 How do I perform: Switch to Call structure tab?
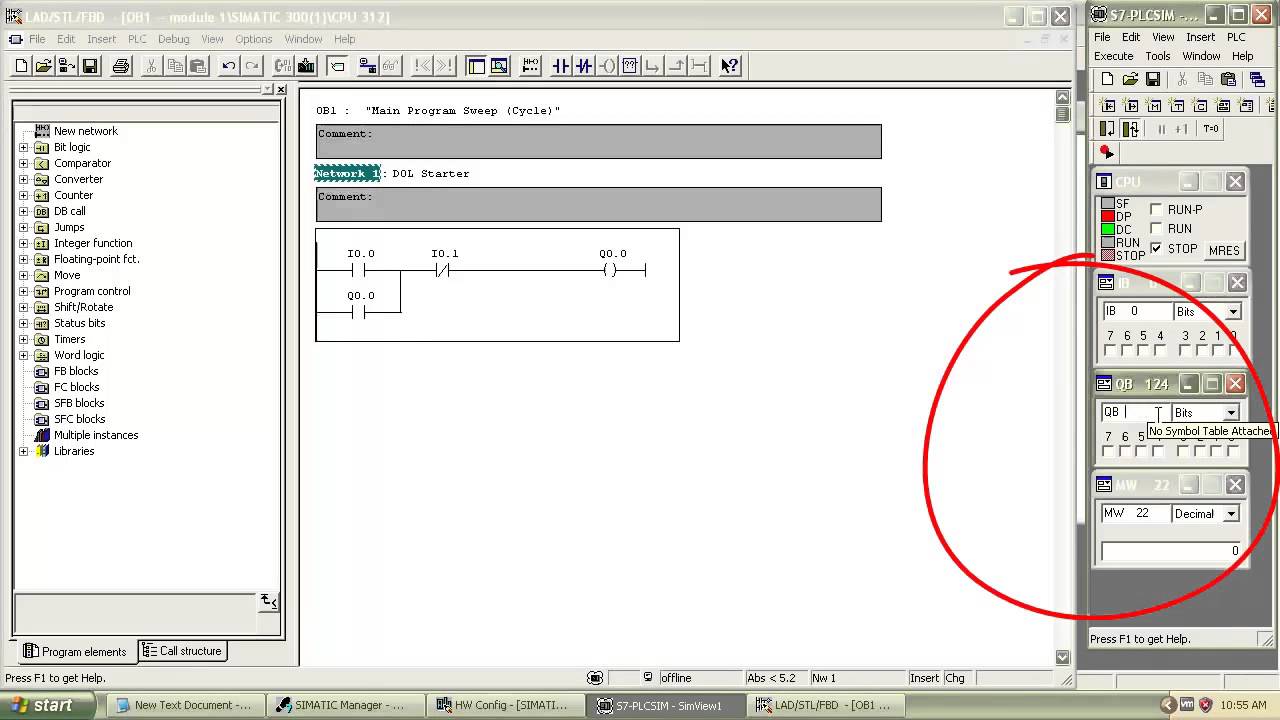[x=182, y=651]
